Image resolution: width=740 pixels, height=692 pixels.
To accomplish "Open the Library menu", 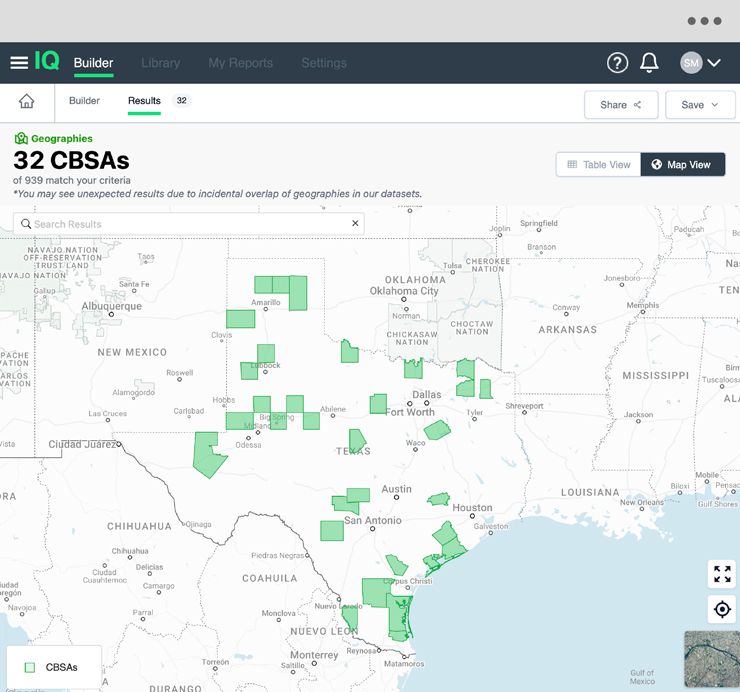I will [x=160, y=63].
